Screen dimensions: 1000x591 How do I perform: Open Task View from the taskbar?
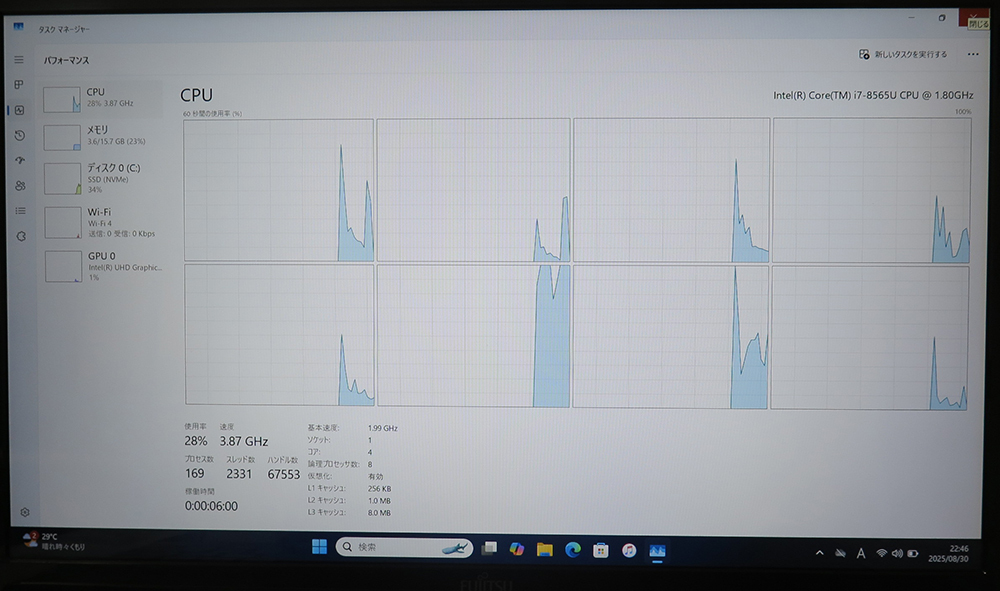[489, 548]
